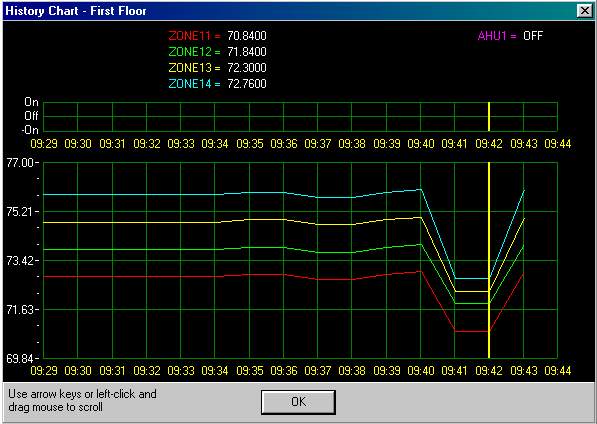Viewport: 597px width, 424px height.
Task: Click the top On label of the status chart
Action: (x=32, y=102)
